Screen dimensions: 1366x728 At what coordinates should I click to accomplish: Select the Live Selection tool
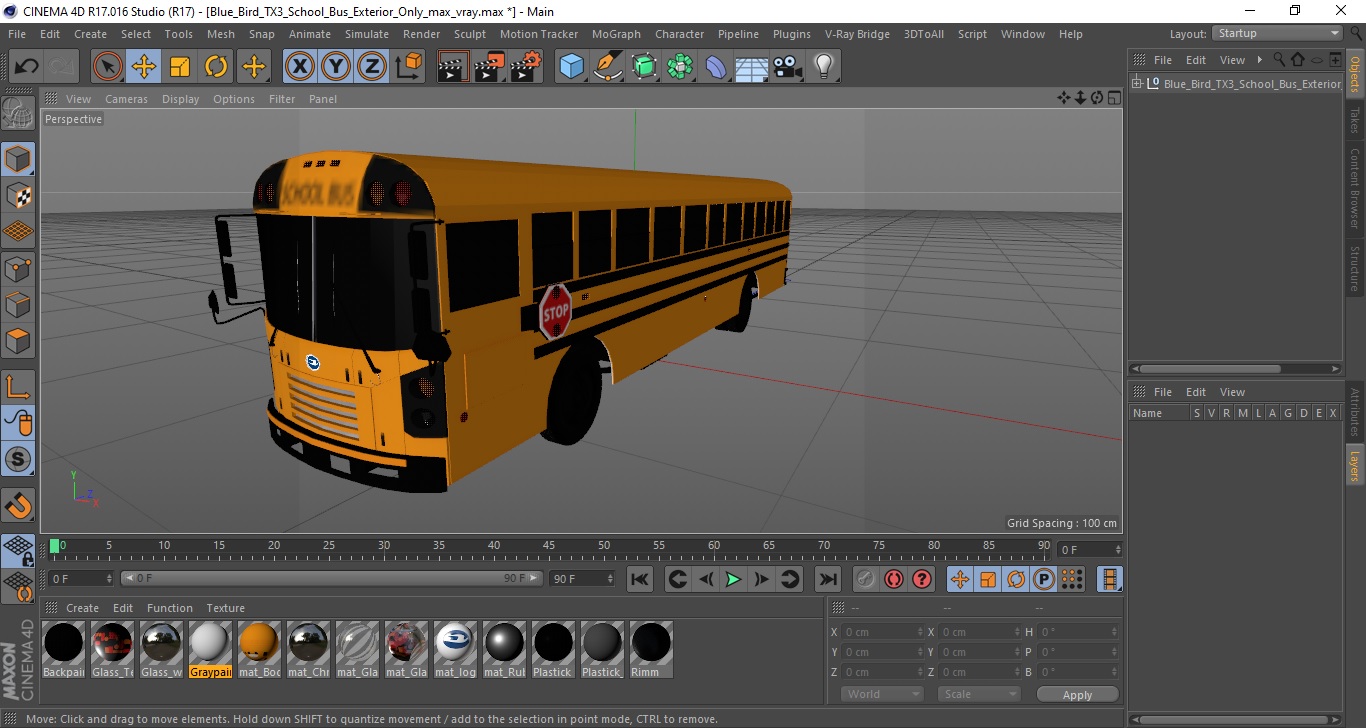pos(108,67)
